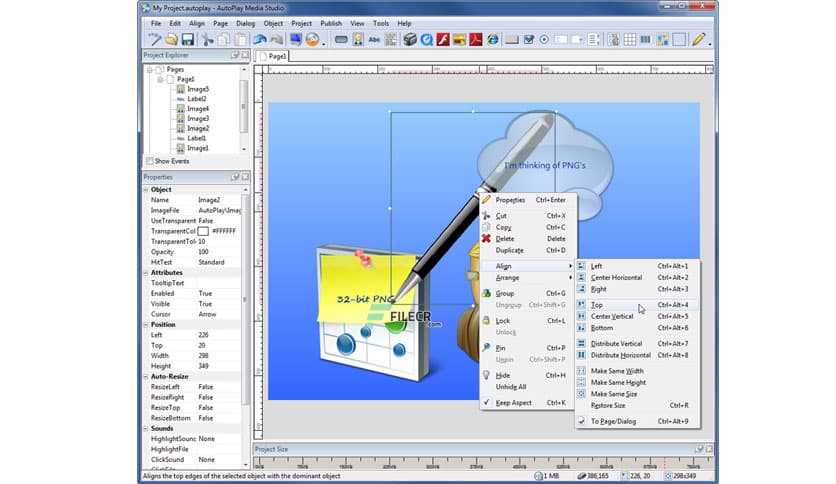The height and width of the screenshot is (484, 836).
Task: Click the Opacity value 100 field
Action: [219, 252]
